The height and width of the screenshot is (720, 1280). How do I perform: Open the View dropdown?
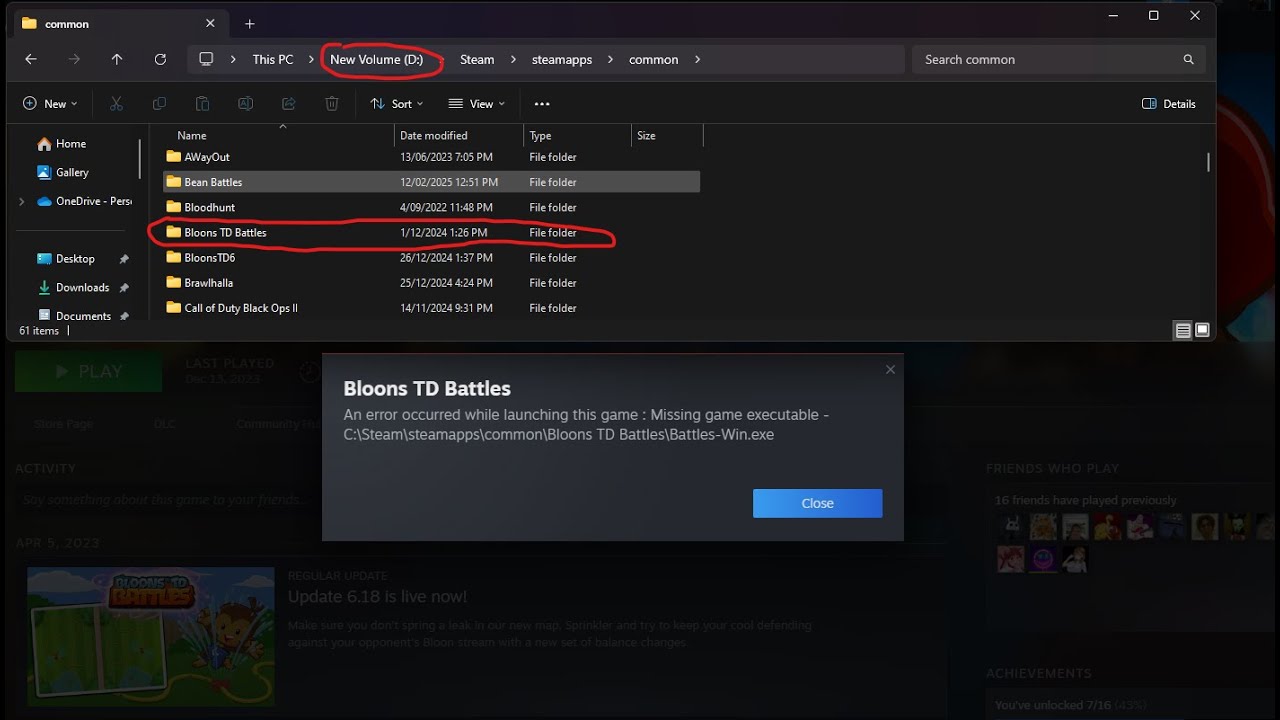coord(477,104)
